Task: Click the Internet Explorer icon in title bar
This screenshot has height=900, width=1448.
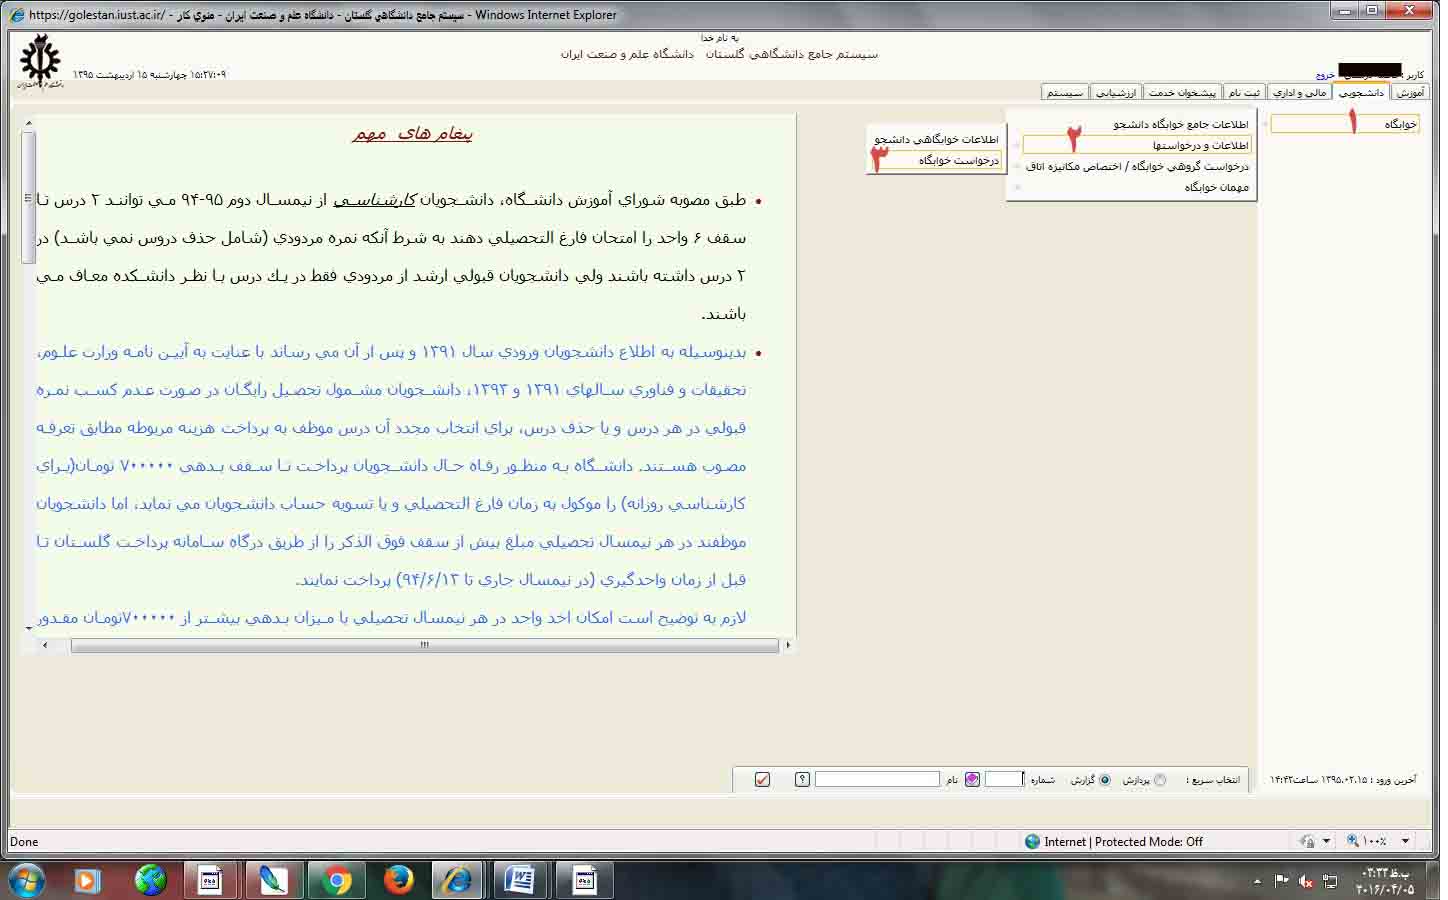Action: pos(16,15)
